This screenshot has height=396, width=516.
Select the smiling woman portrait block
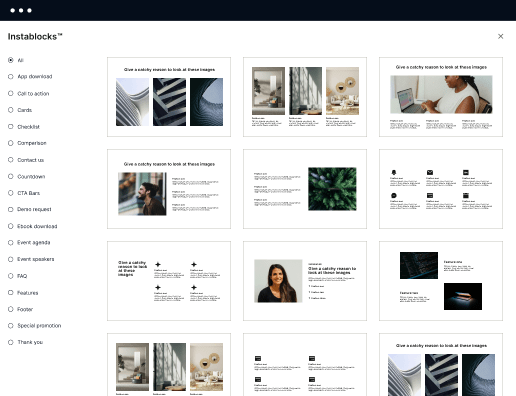(305, 281)
